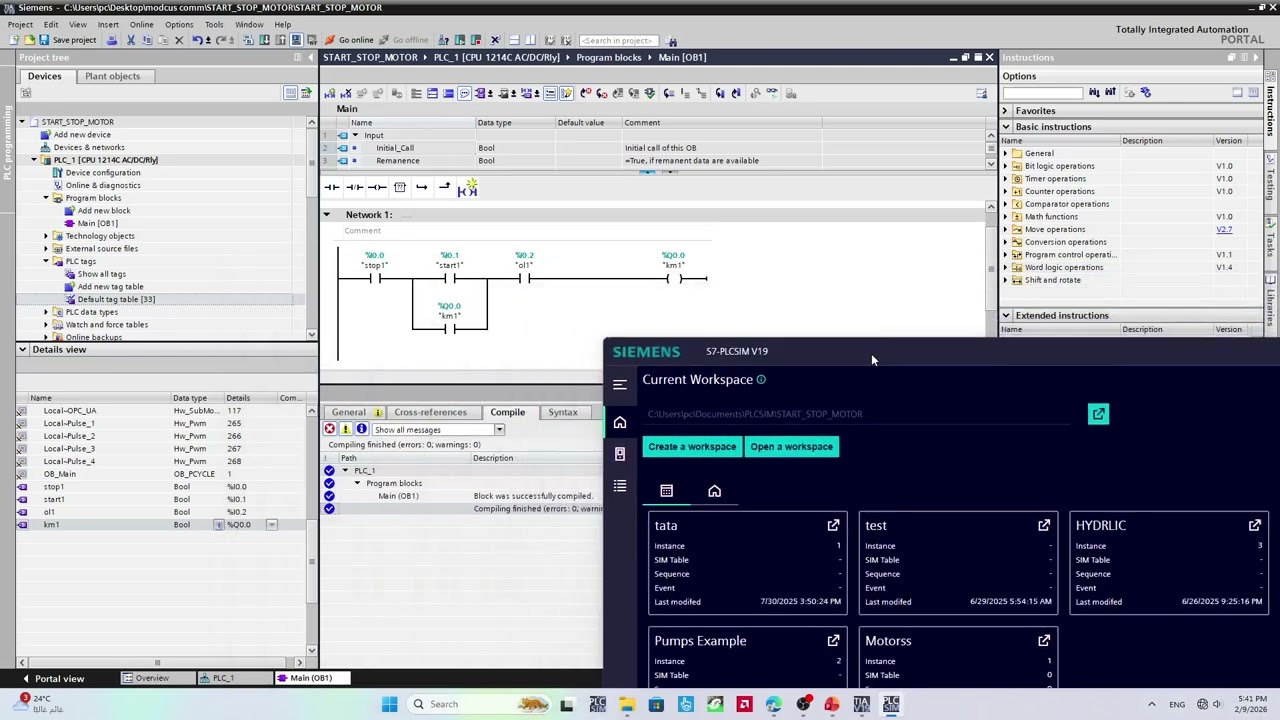Open the Pumps Example workspace icon
Viewport: 1280px width, 720px height.
833,641
